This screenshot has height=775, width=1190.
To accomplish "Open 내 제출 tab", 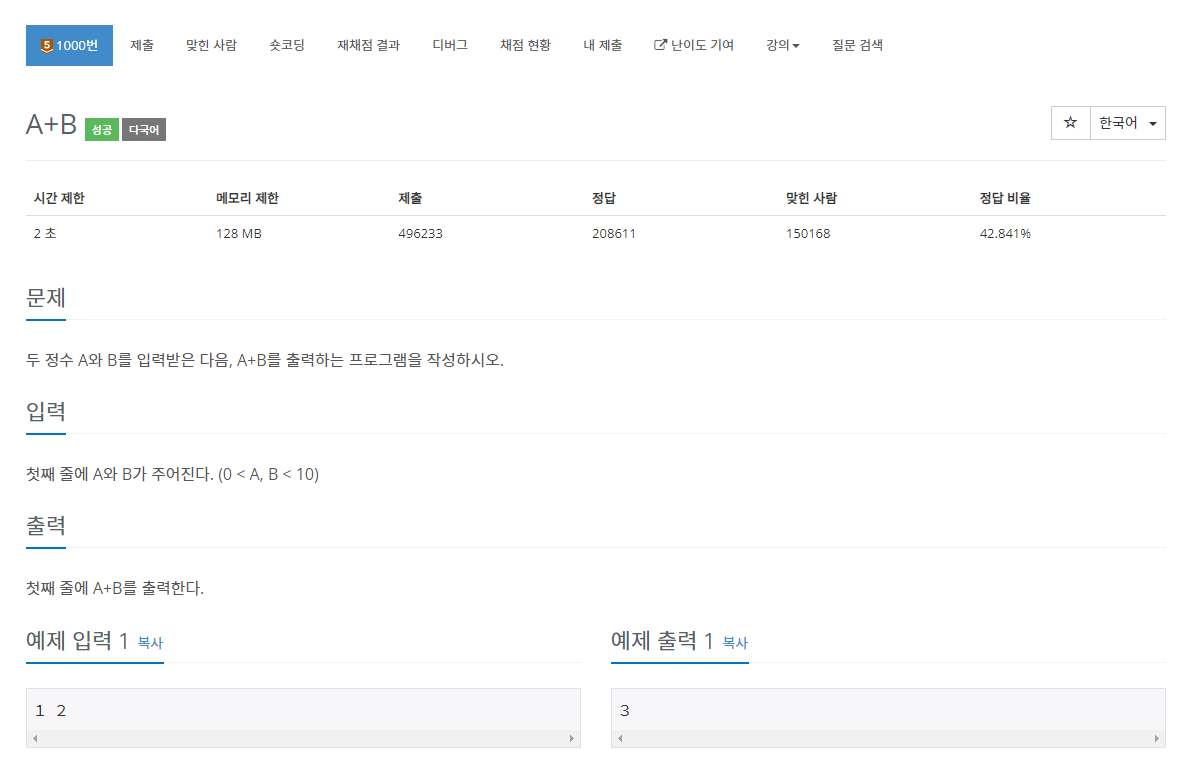I will [603, 45].
